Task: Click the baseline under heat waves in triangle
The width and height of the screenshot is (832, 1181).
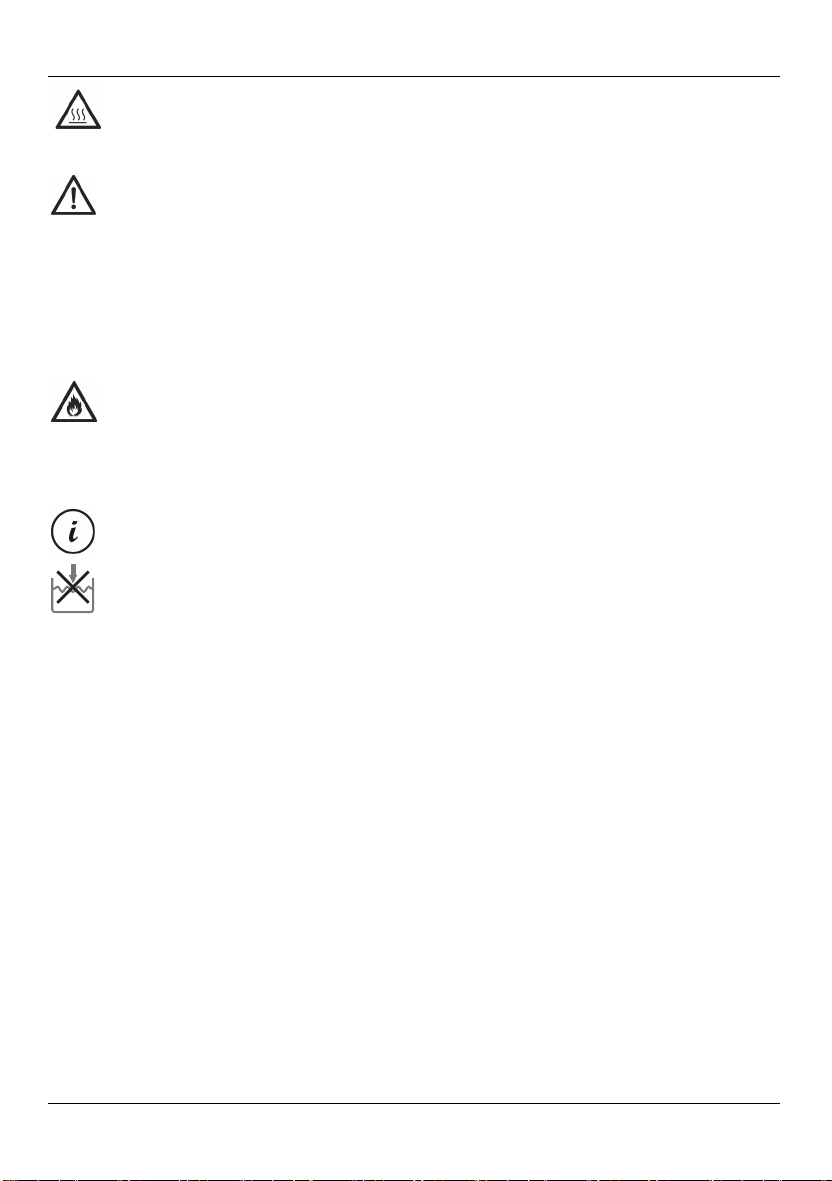Action: 78,124
